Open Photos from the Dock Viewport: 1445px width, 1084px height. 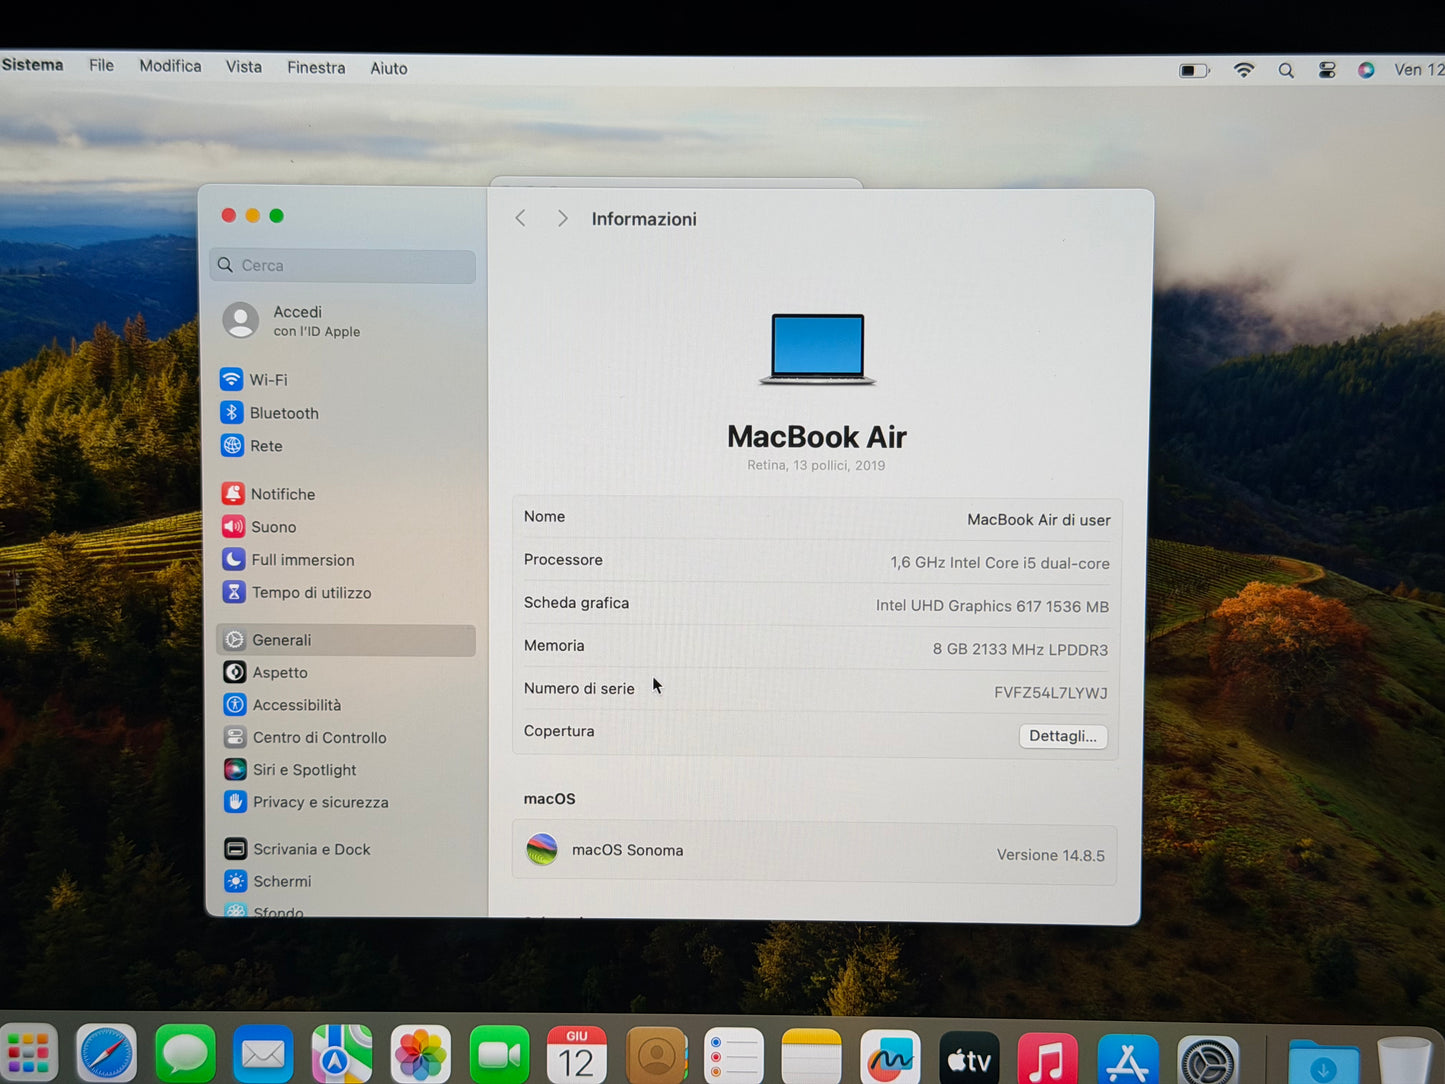click(420, 1055)
